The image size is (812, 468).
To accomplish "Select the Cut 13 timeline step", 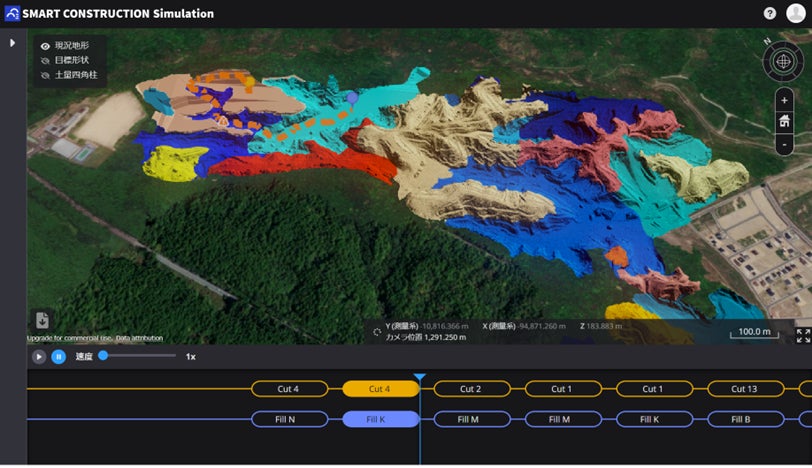I will pyautogui.click(x=746, y=389).
